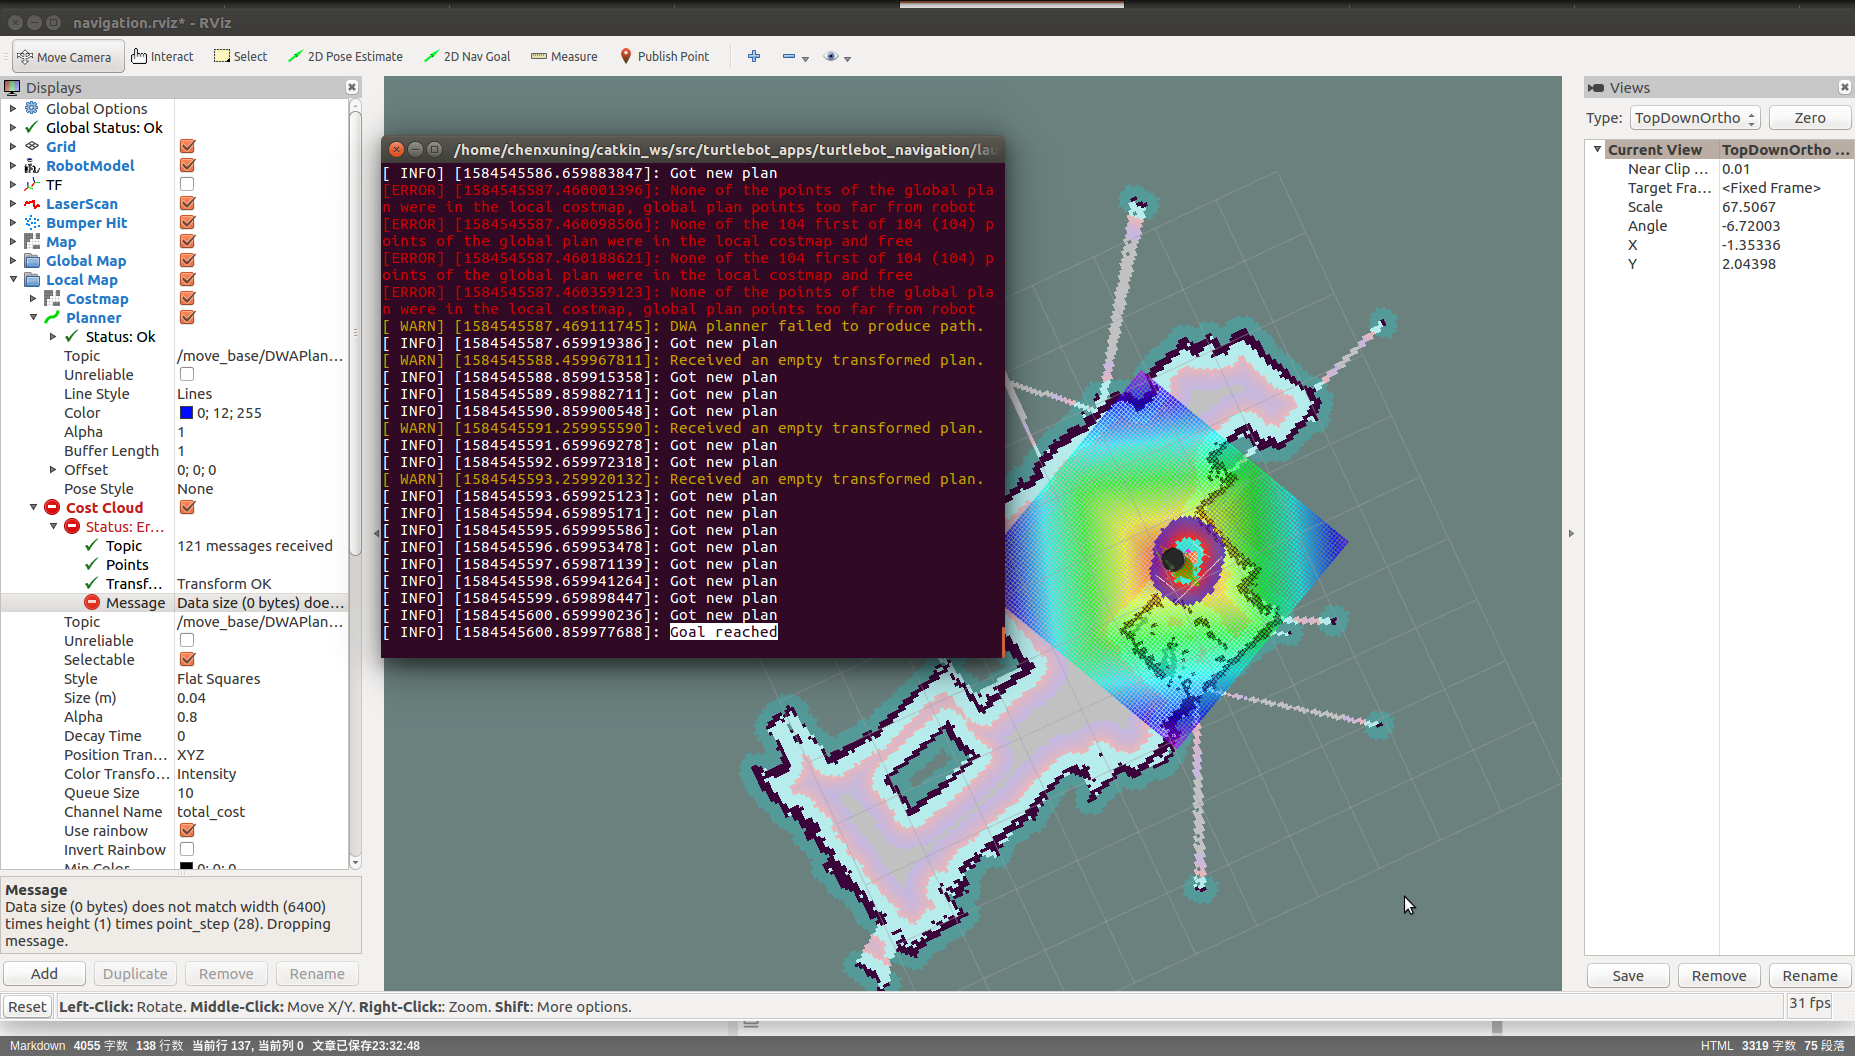Click the Global Options gear icon

pos(32,108)
